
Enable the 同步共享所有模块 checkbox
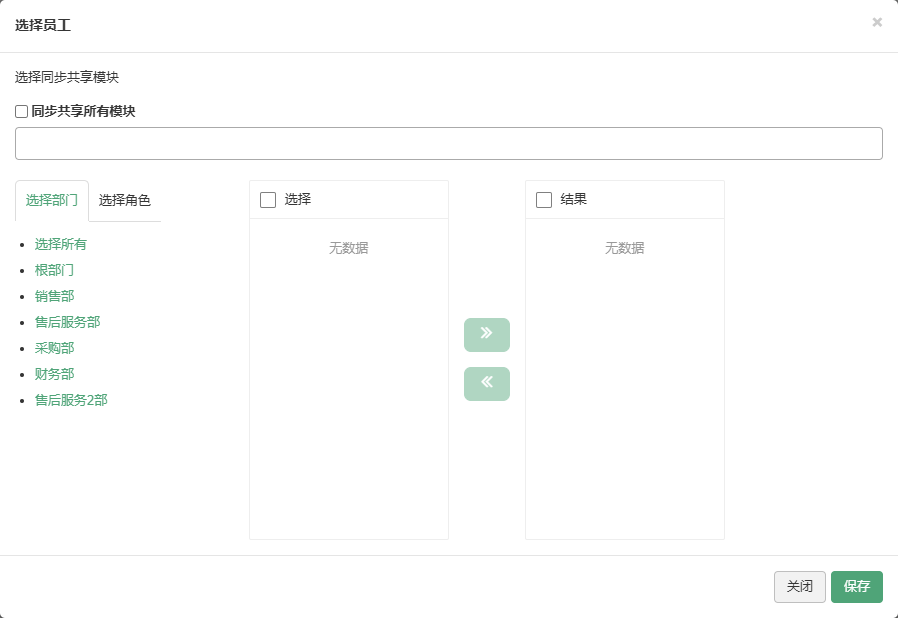[22, 111]
